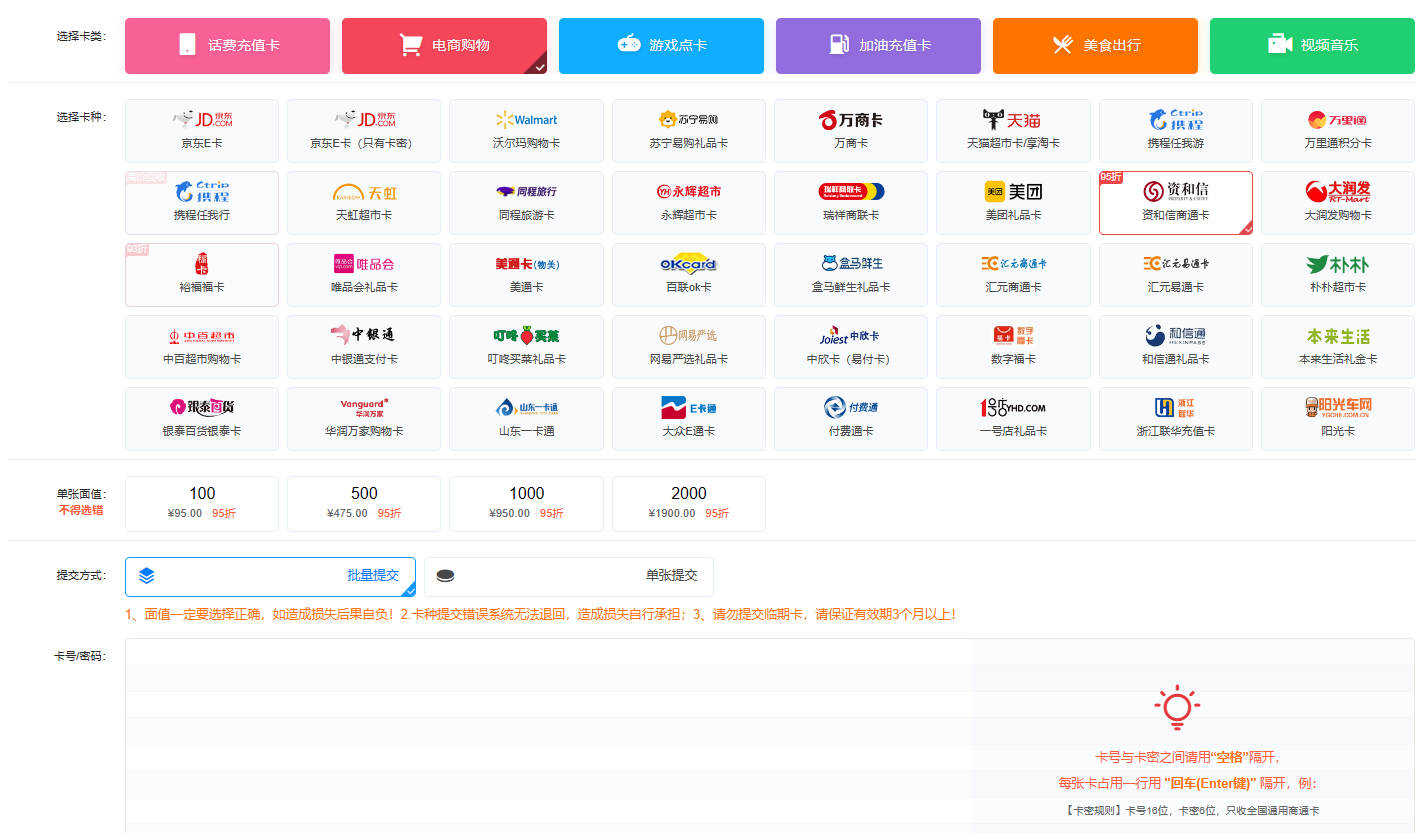Select the 500 face value option
This screenshot has width=1421, height=833.
[364, 504]
